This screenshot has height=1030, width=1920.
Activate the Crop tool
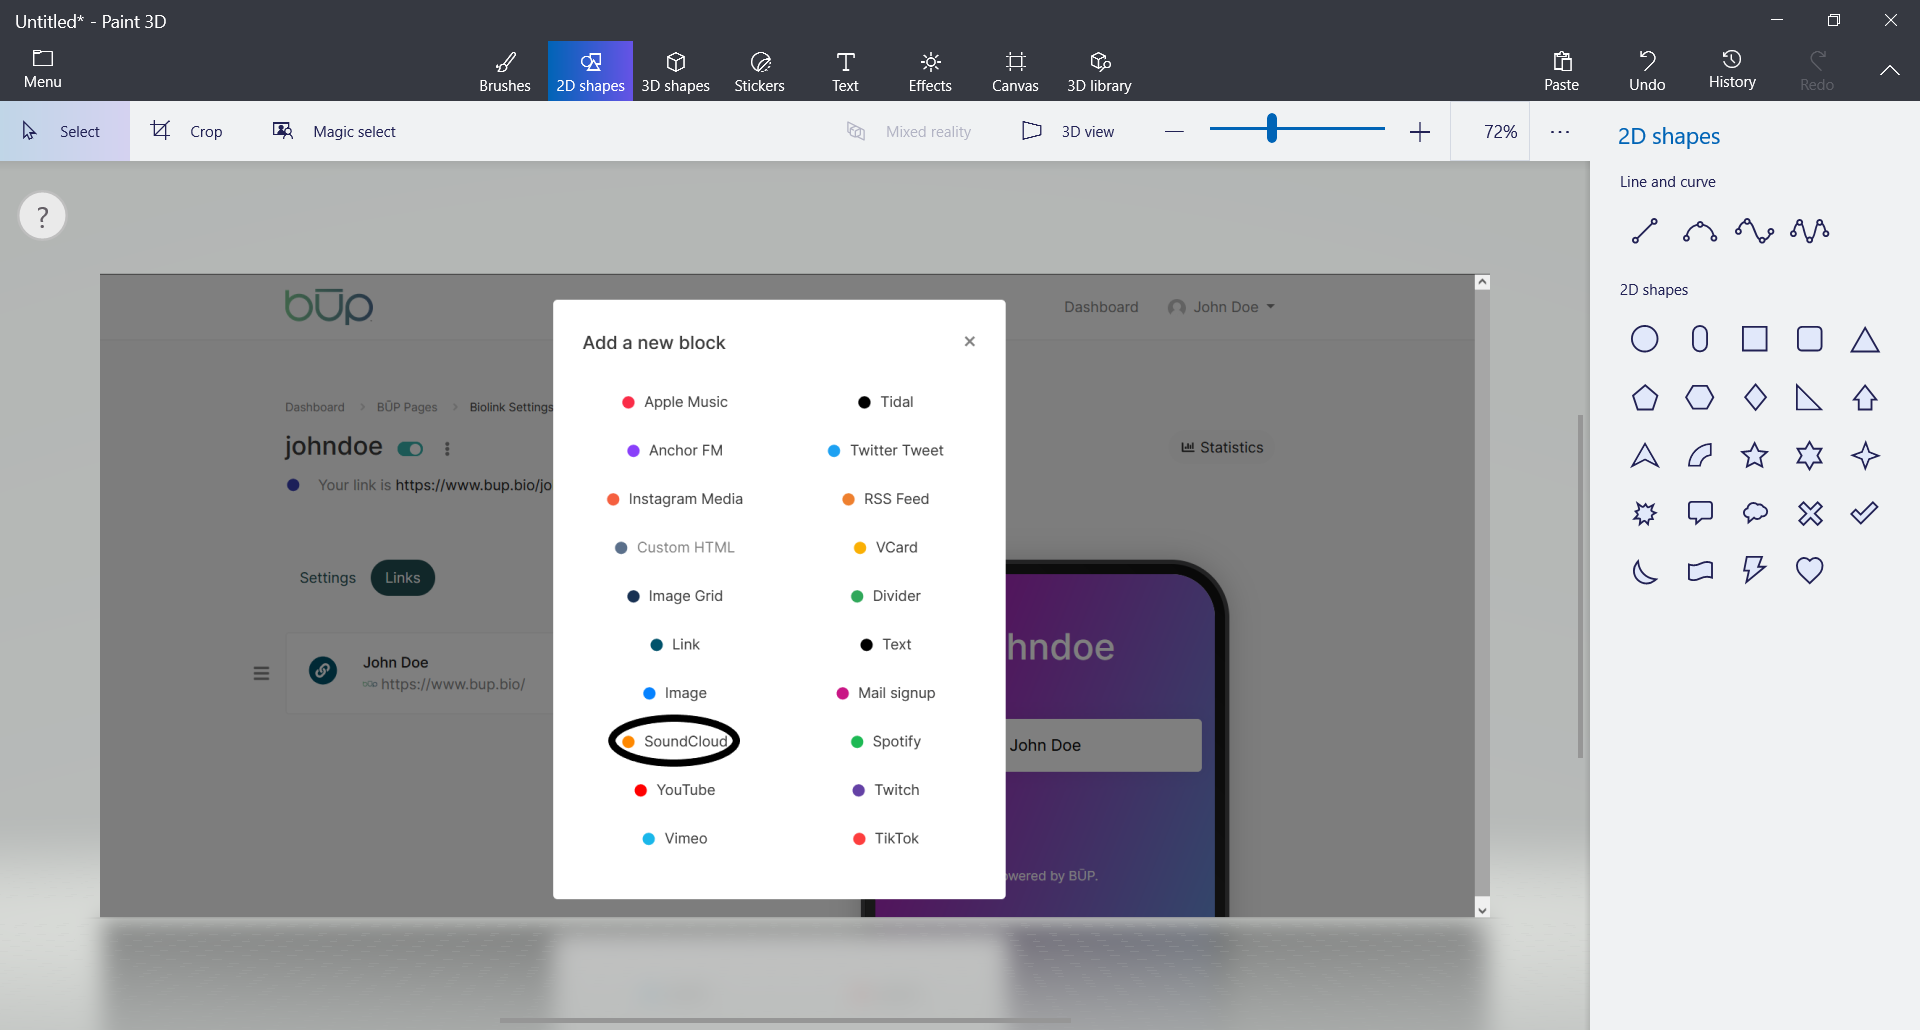187,131
